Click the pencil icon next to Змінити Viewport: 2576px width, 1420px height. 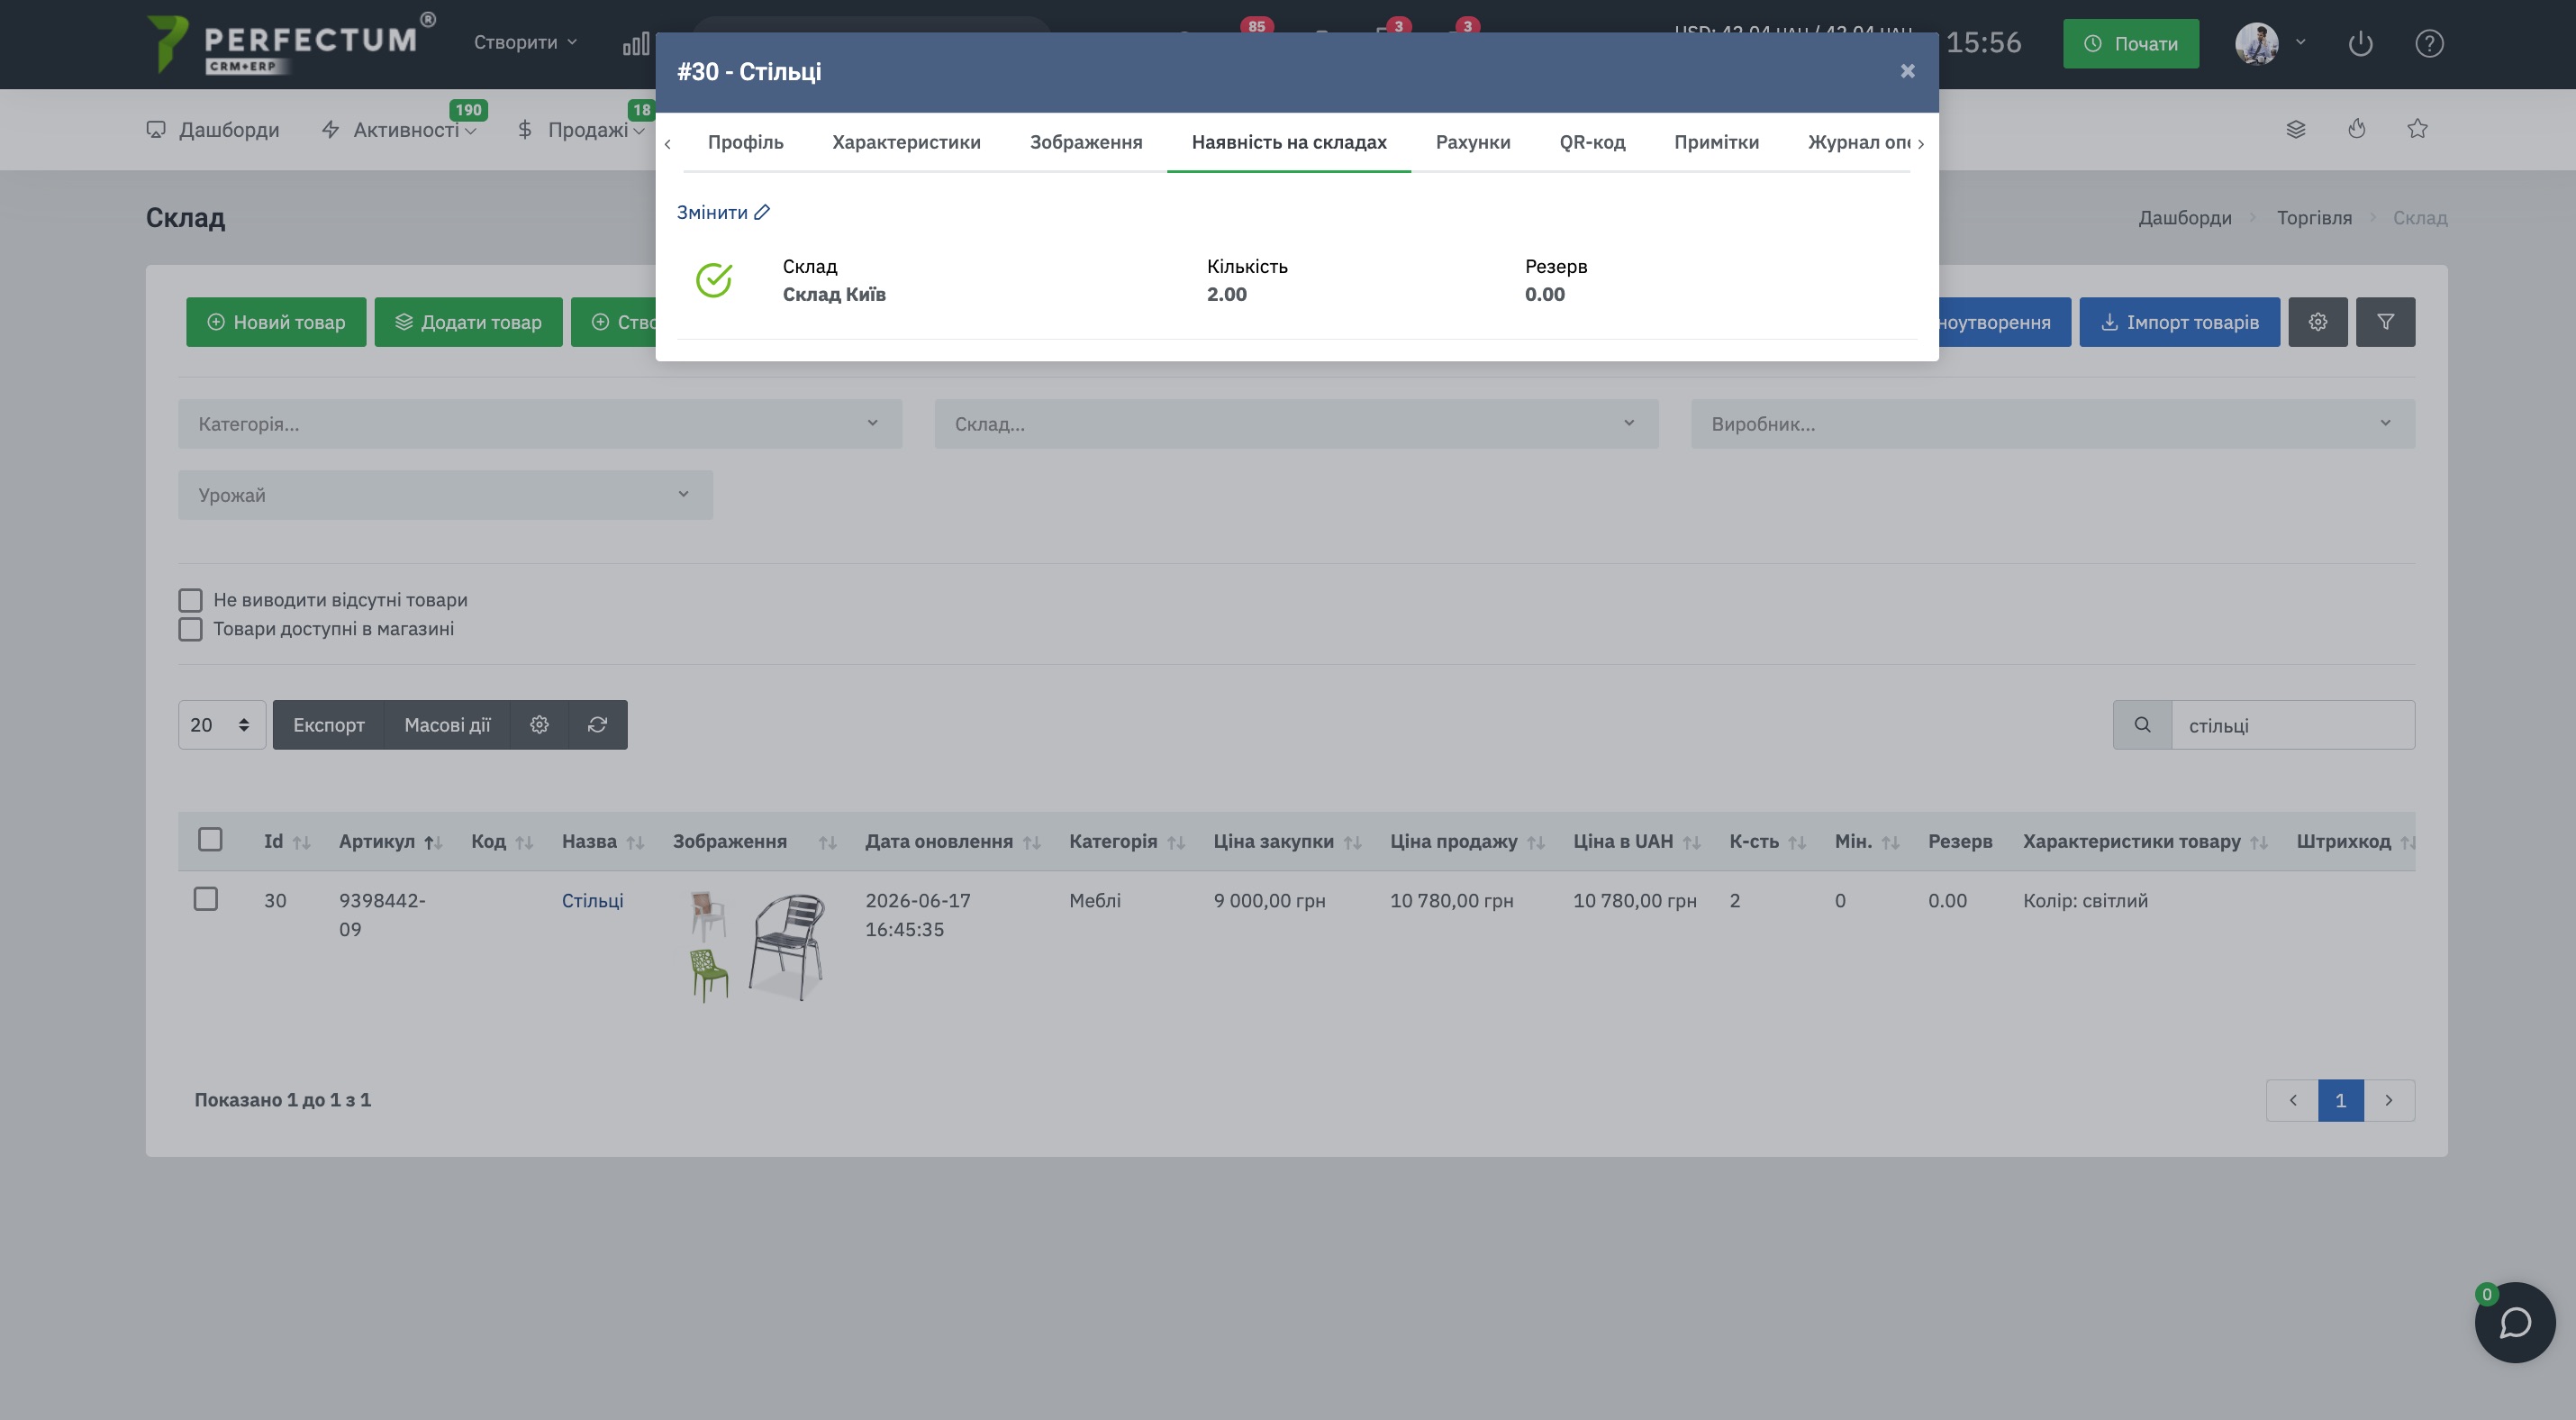[x=762, y=212]
